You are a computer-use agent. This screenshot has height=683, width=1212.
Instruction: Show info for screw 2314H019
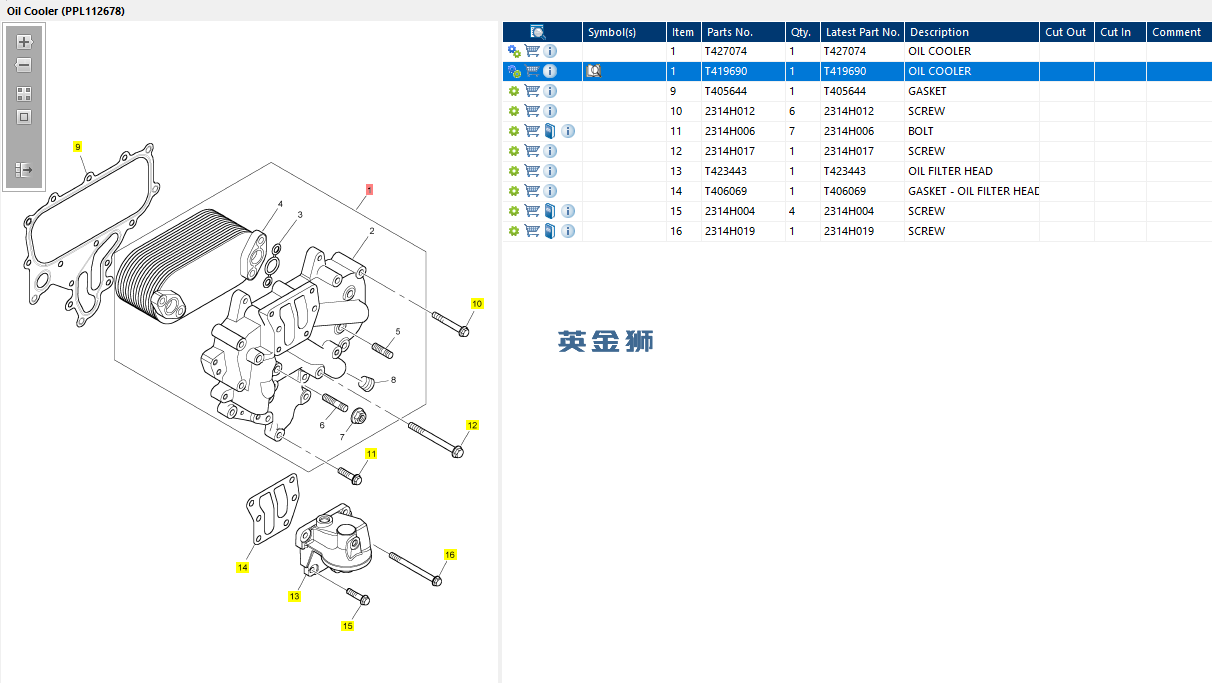pos(568,231)
